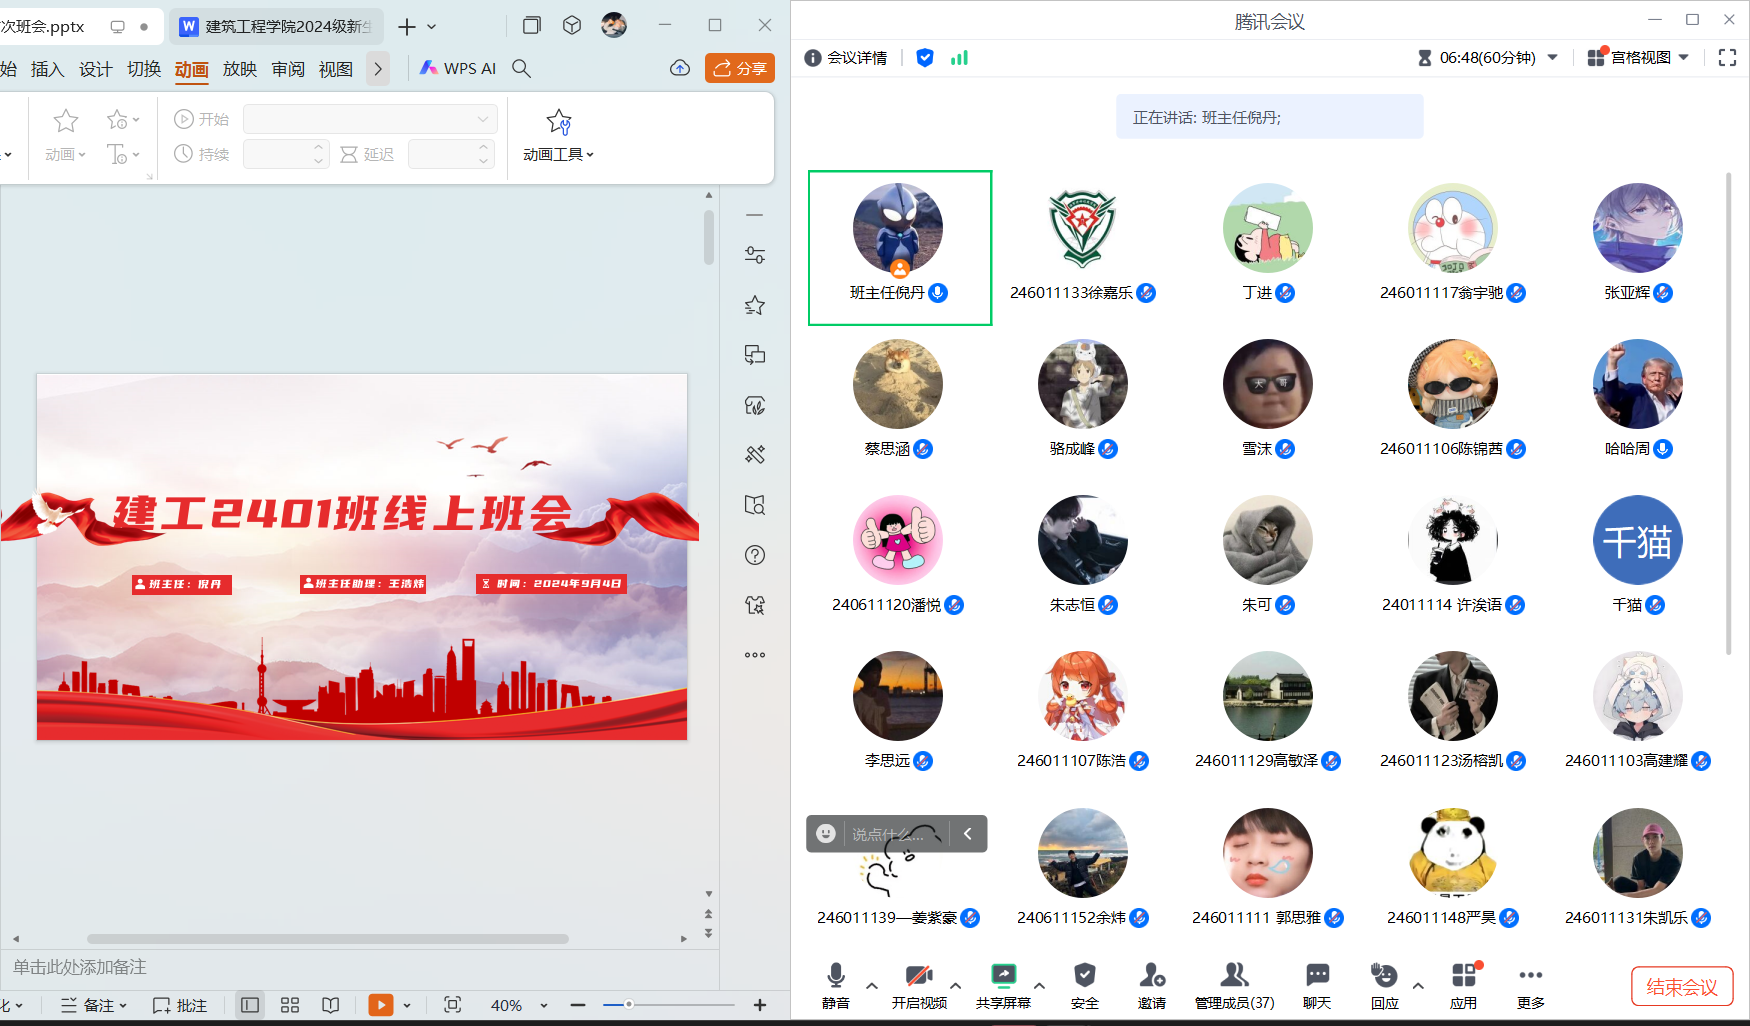1750x1026 pixels.
Task: End the meeting with 结束会议 button
Action: click(1681, 987)
